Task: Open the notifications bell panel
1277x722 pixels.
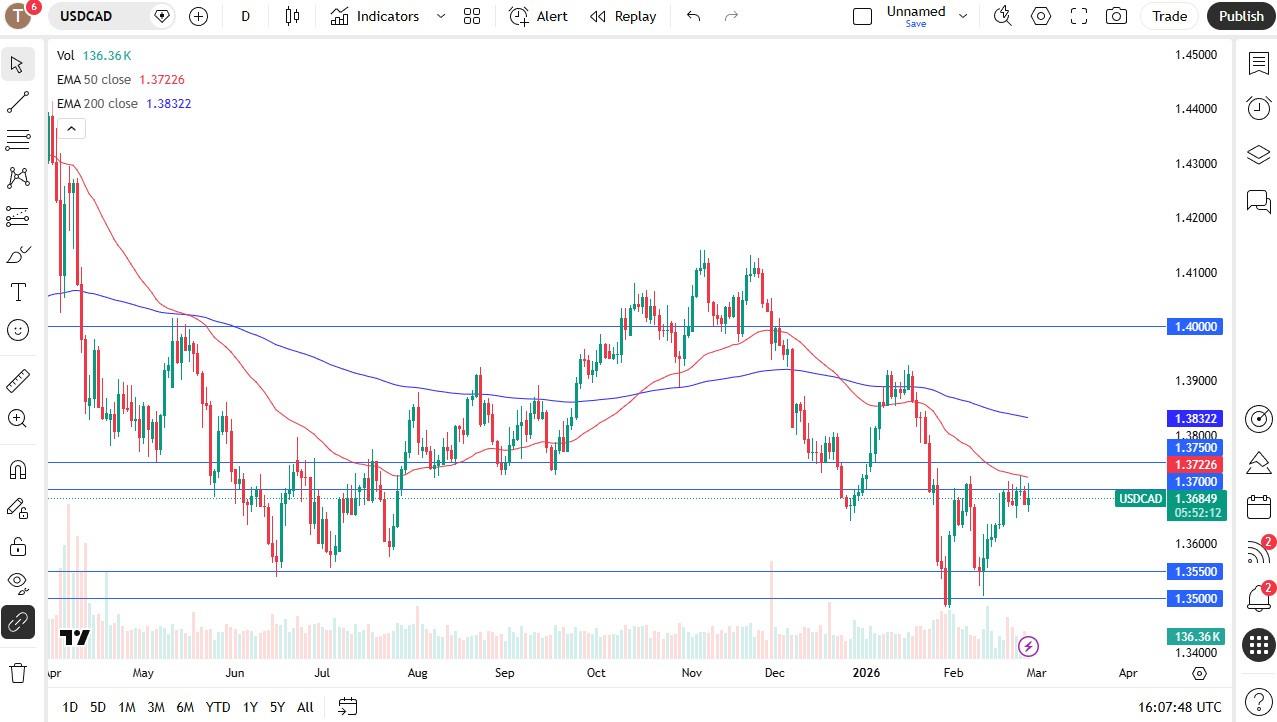Action: 1258,597
